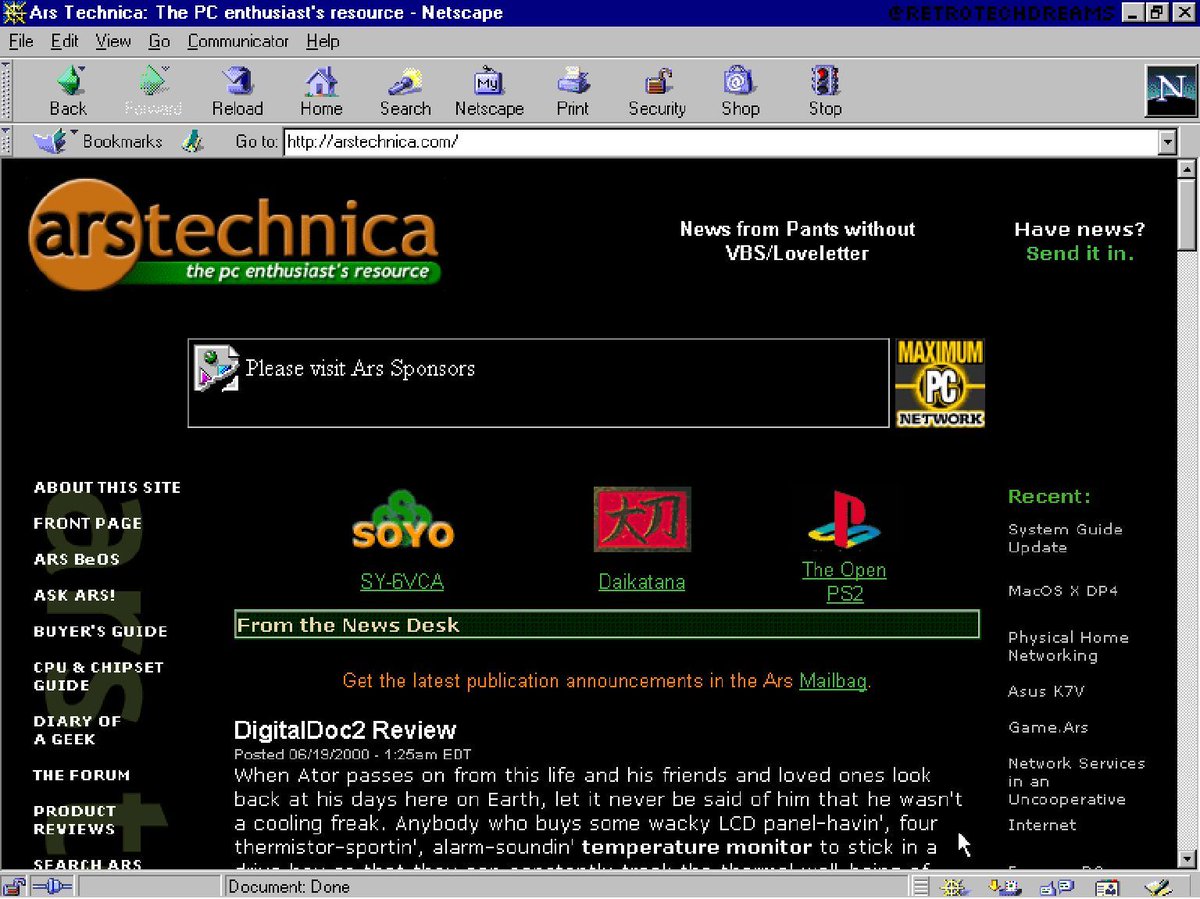This screenshot has height=899, width=1200.
Task: Open System Guide Update recent item
Action: tap(1065, 538)
